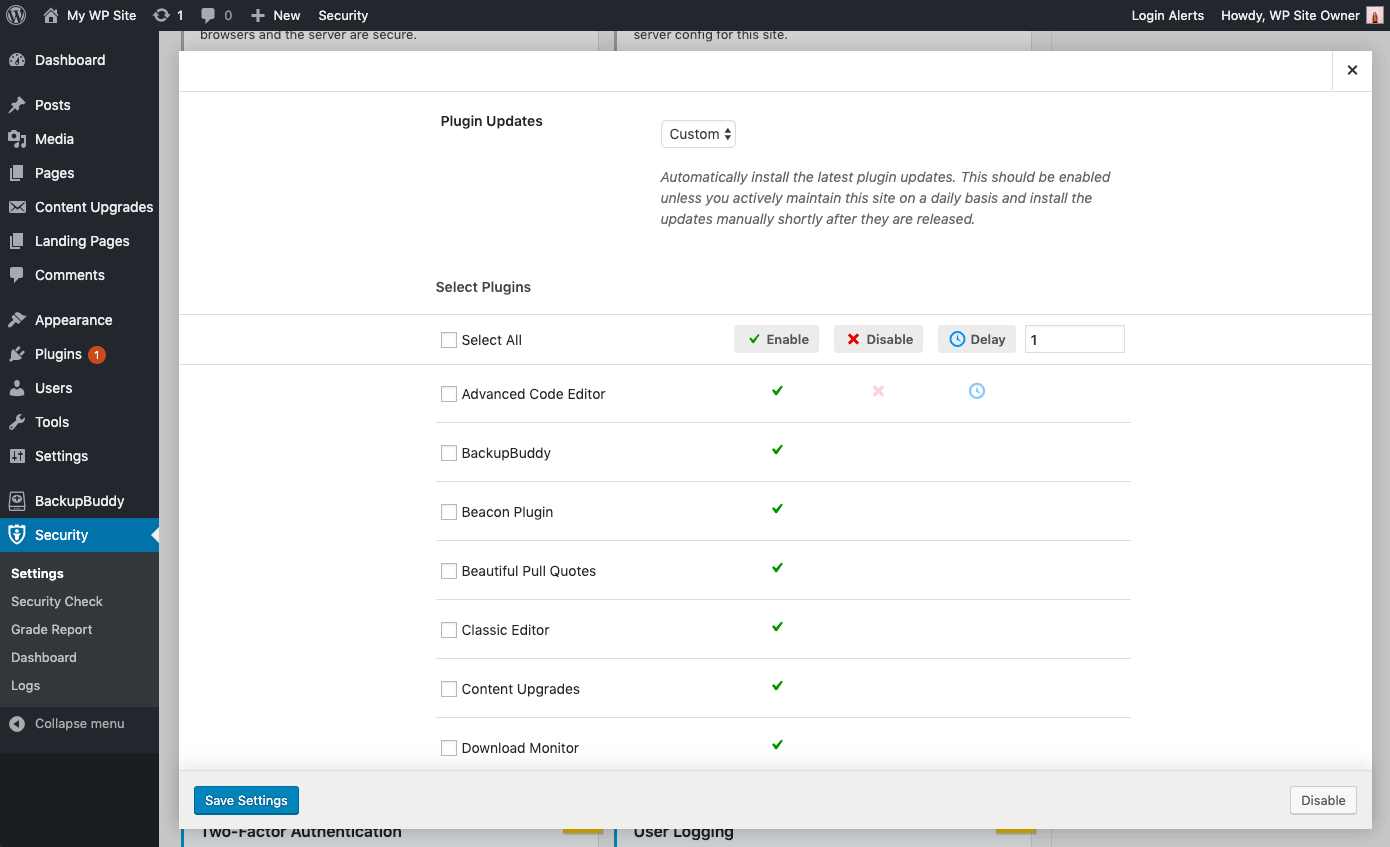Check the Classic Editor checkbox
Viewport: 1390px width, 847px height.
pos(449,630)
